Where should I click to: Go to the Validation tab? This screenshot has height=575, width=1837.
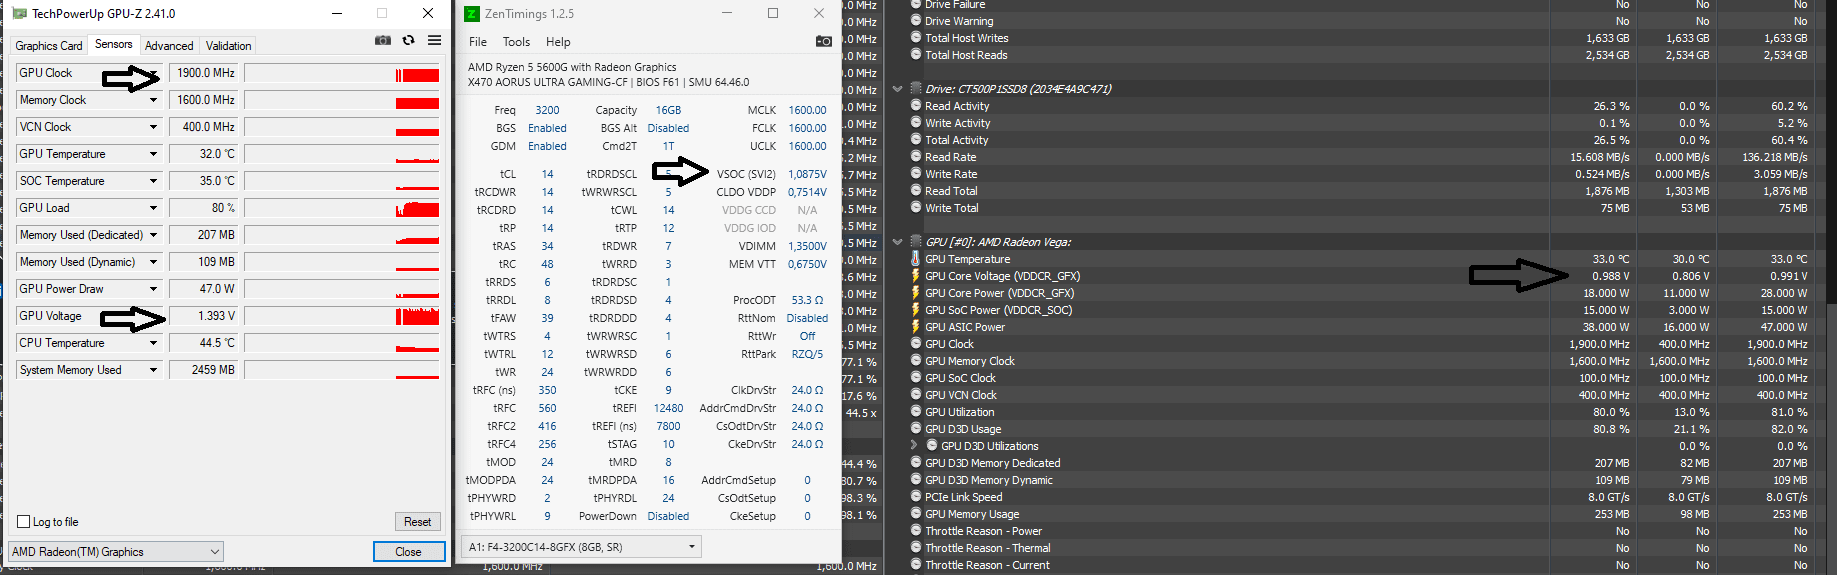point(228,46)
